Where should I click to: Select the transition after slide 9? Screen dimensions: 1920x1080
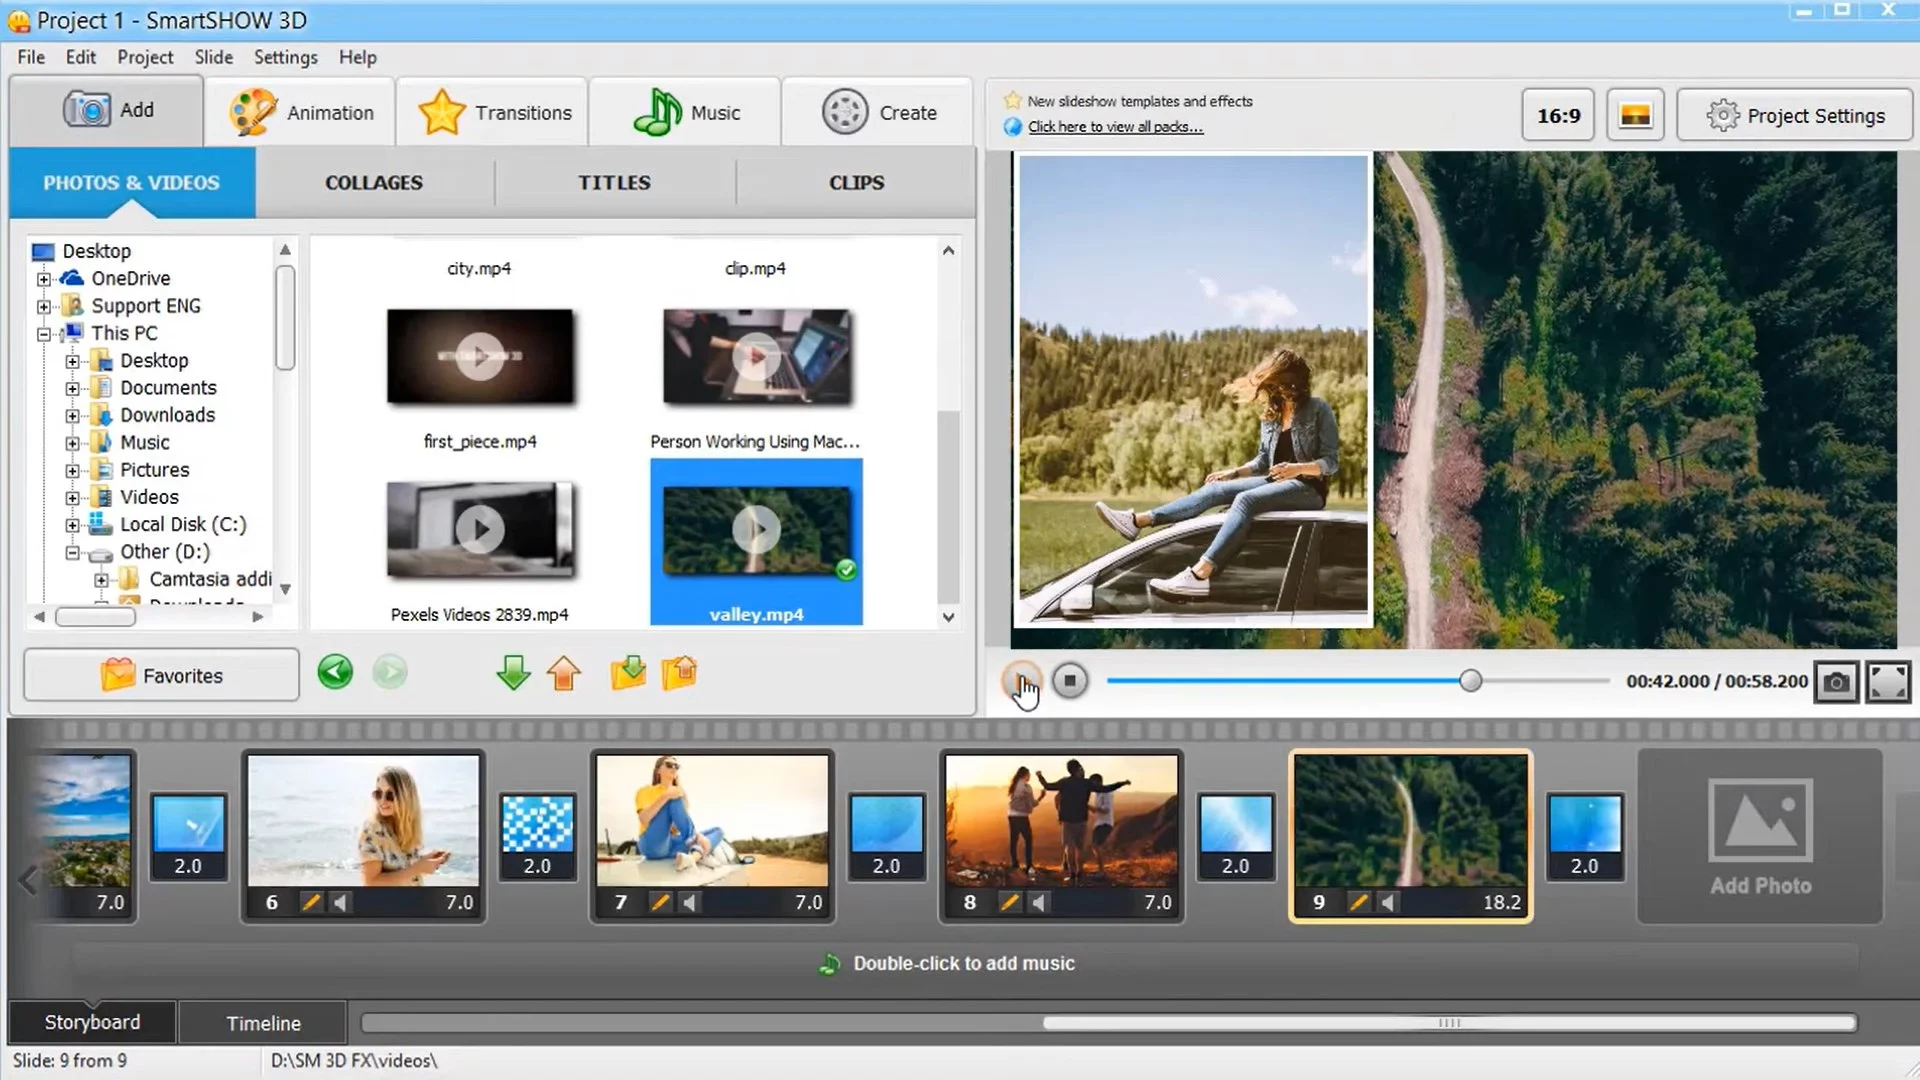[1584, 836]
